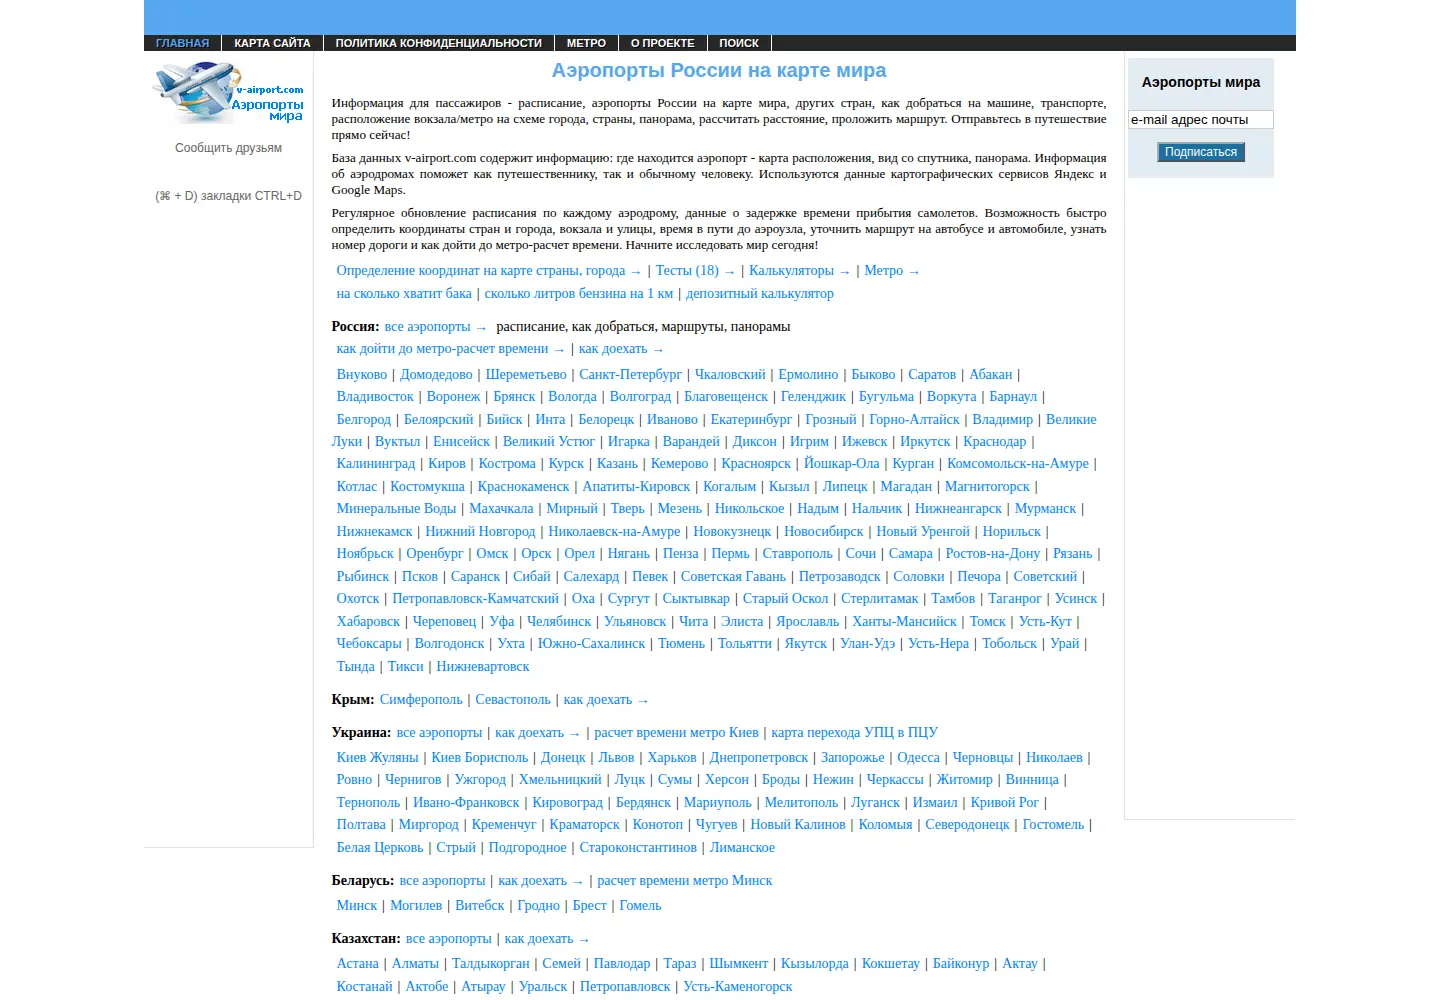Viewport: 1440px width, 1000px height.
Task: Open Определение координат на карте link
Action: pyautogui.click(x=489, y=271)
